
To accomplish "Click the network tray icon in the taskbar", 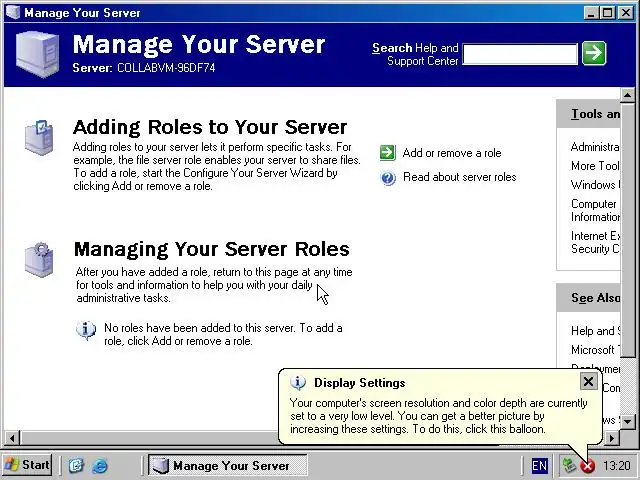I will tap(569, 465).
